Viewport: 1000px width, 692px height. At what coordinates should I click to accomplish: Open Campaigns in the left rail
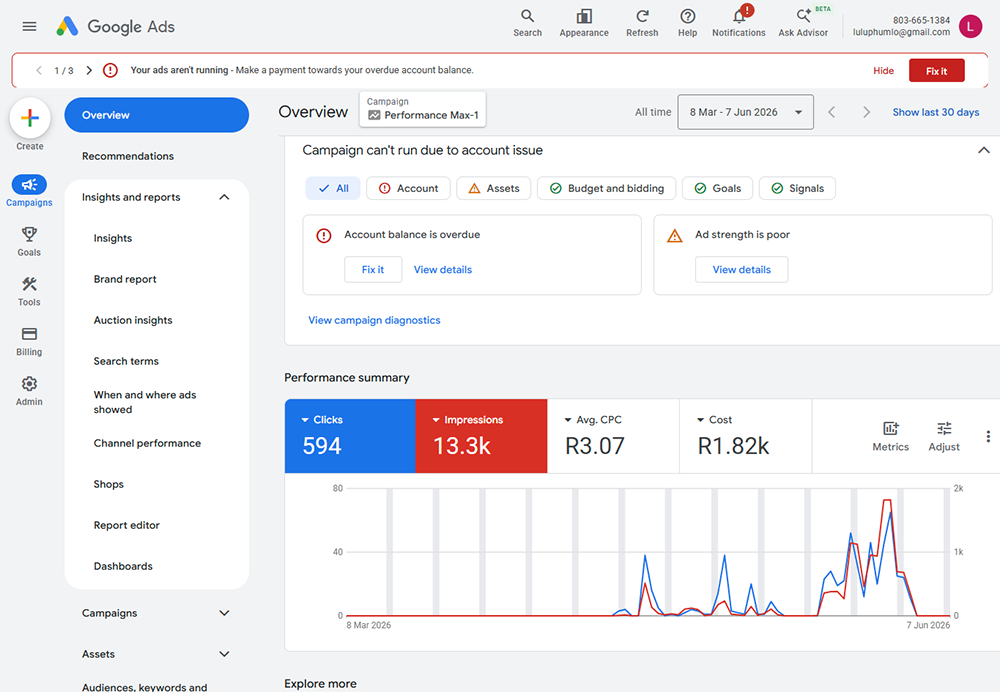[29, 191]
